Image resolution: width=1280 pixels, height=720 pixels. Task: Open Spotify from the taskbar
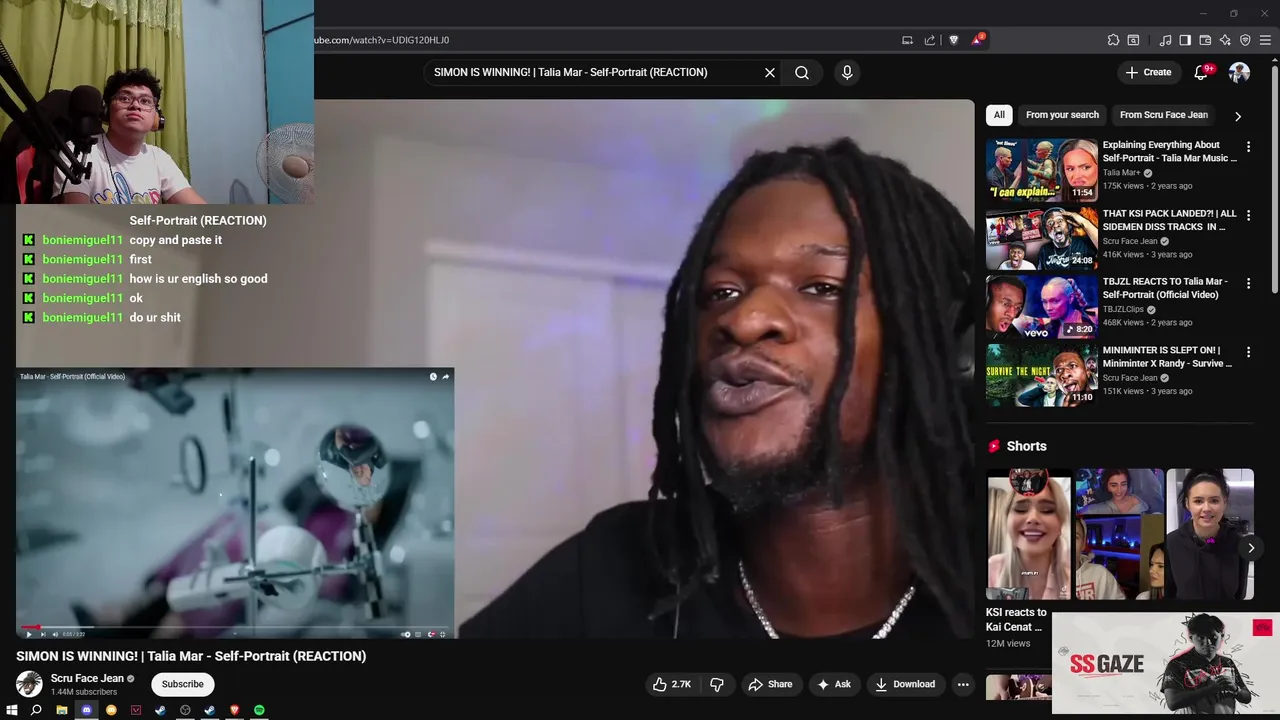click(259, 710)
